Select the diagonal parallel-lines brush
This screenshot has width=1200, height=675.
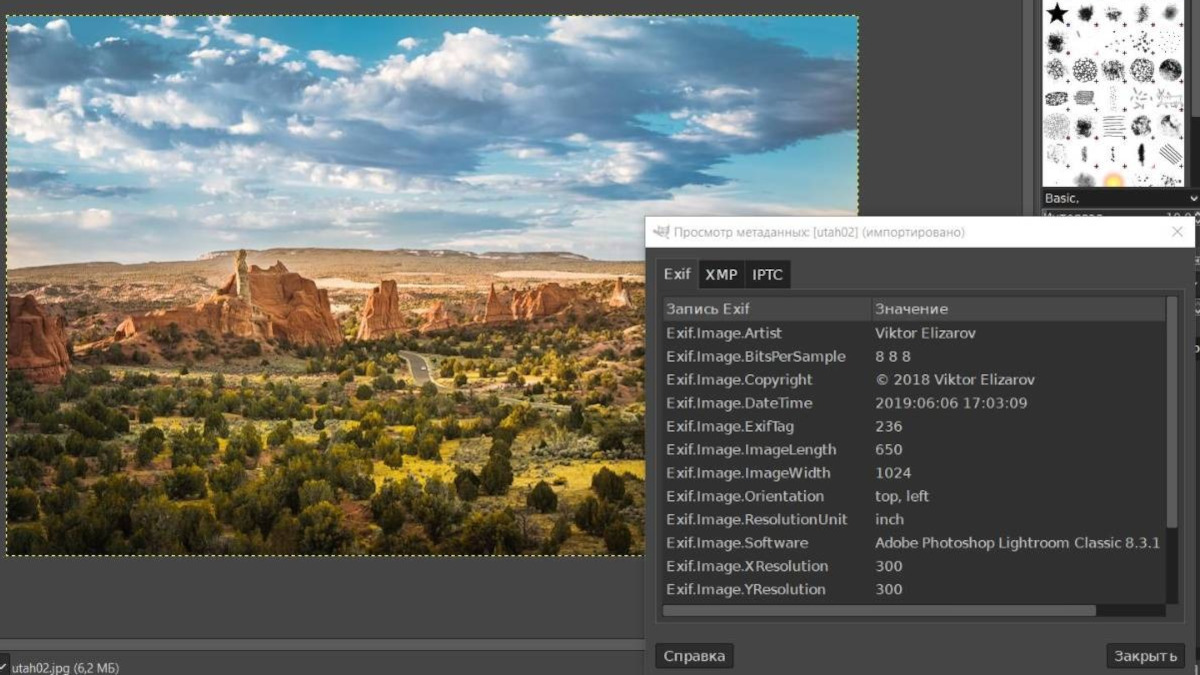1170,153
